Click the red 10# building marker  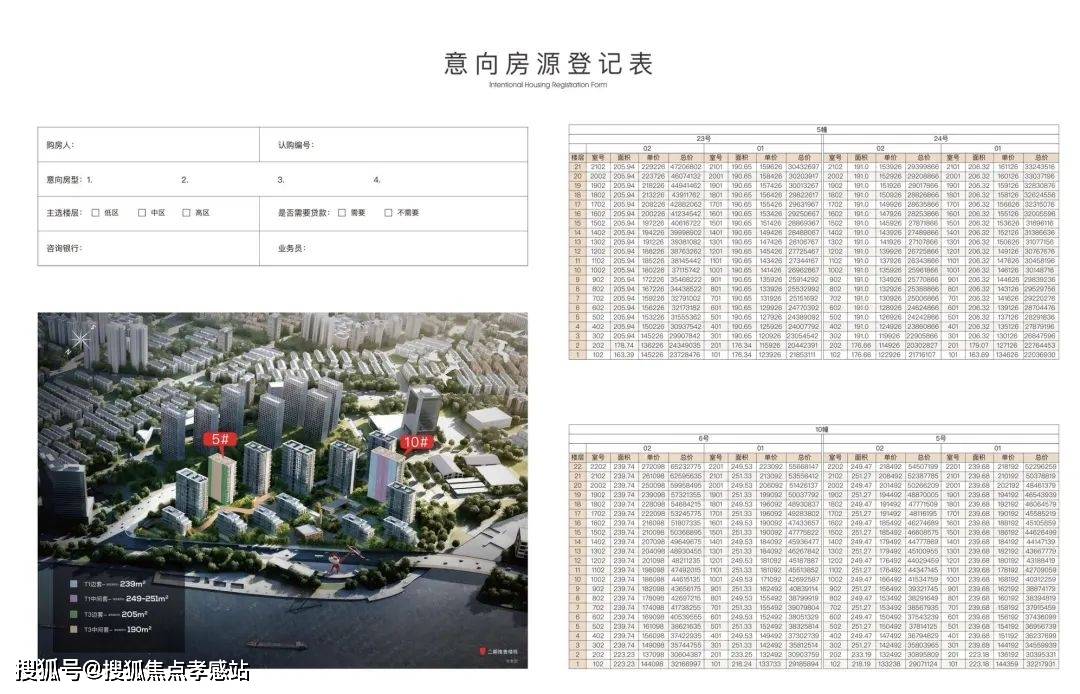click(x=418, y=441)
